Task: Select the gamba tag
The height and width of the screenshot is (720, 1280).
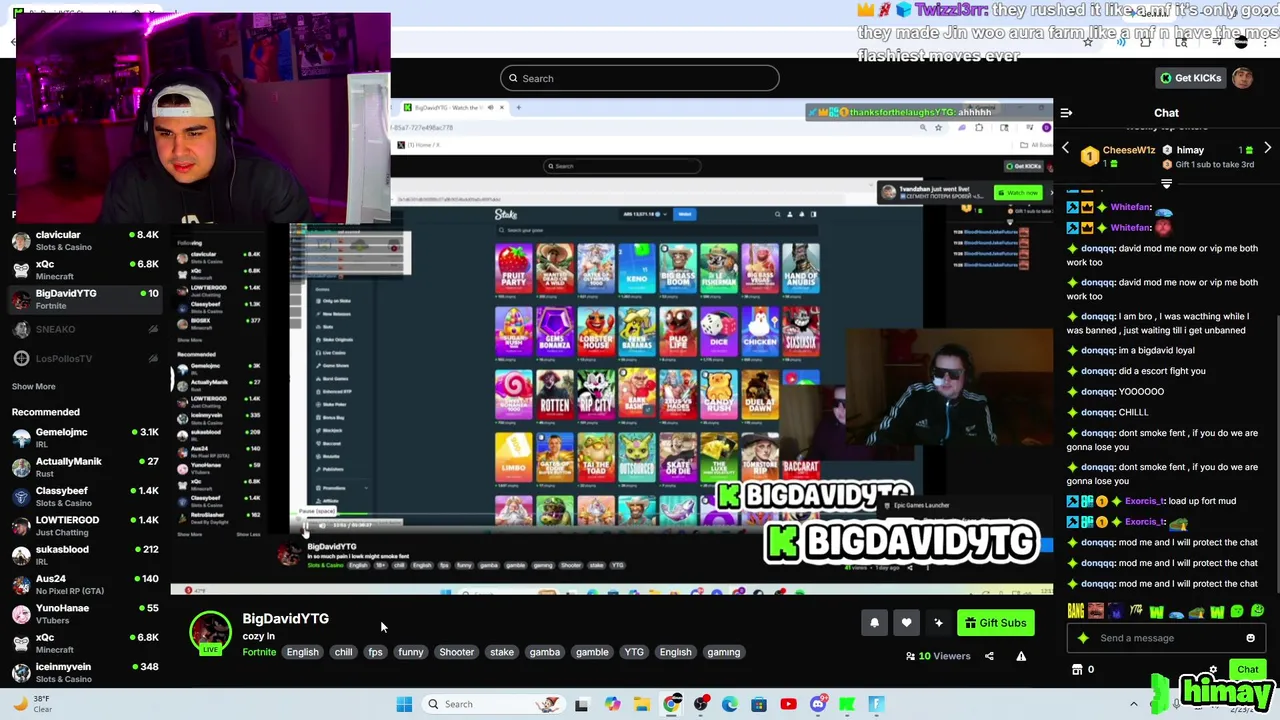Action: 545,652
